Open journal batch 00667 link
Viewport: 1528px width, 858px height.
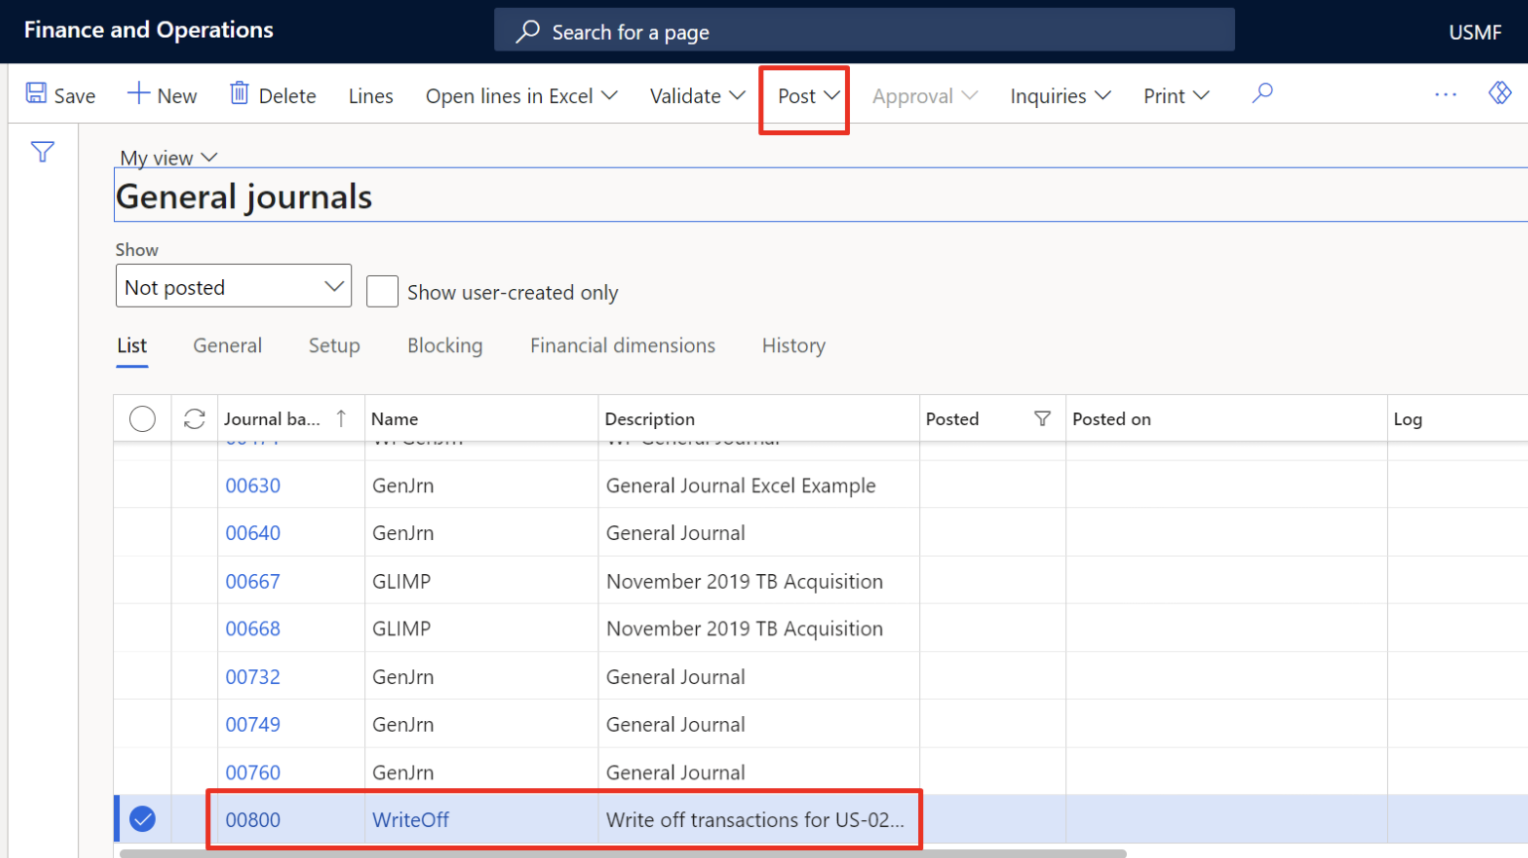pos(252,582)
